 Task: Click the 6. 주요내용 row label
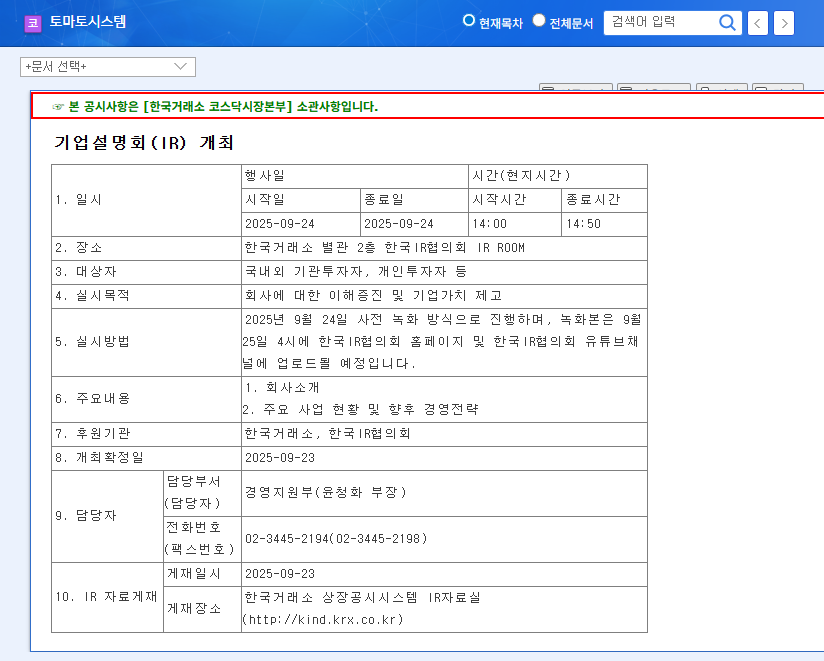click(92, 398)
